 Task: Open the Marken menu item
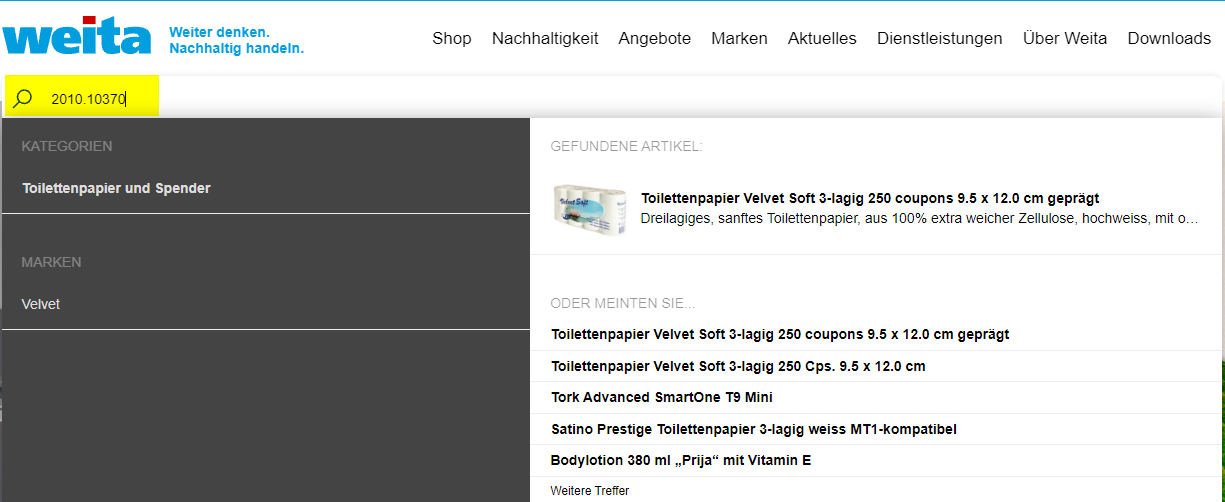pos(740,38)
